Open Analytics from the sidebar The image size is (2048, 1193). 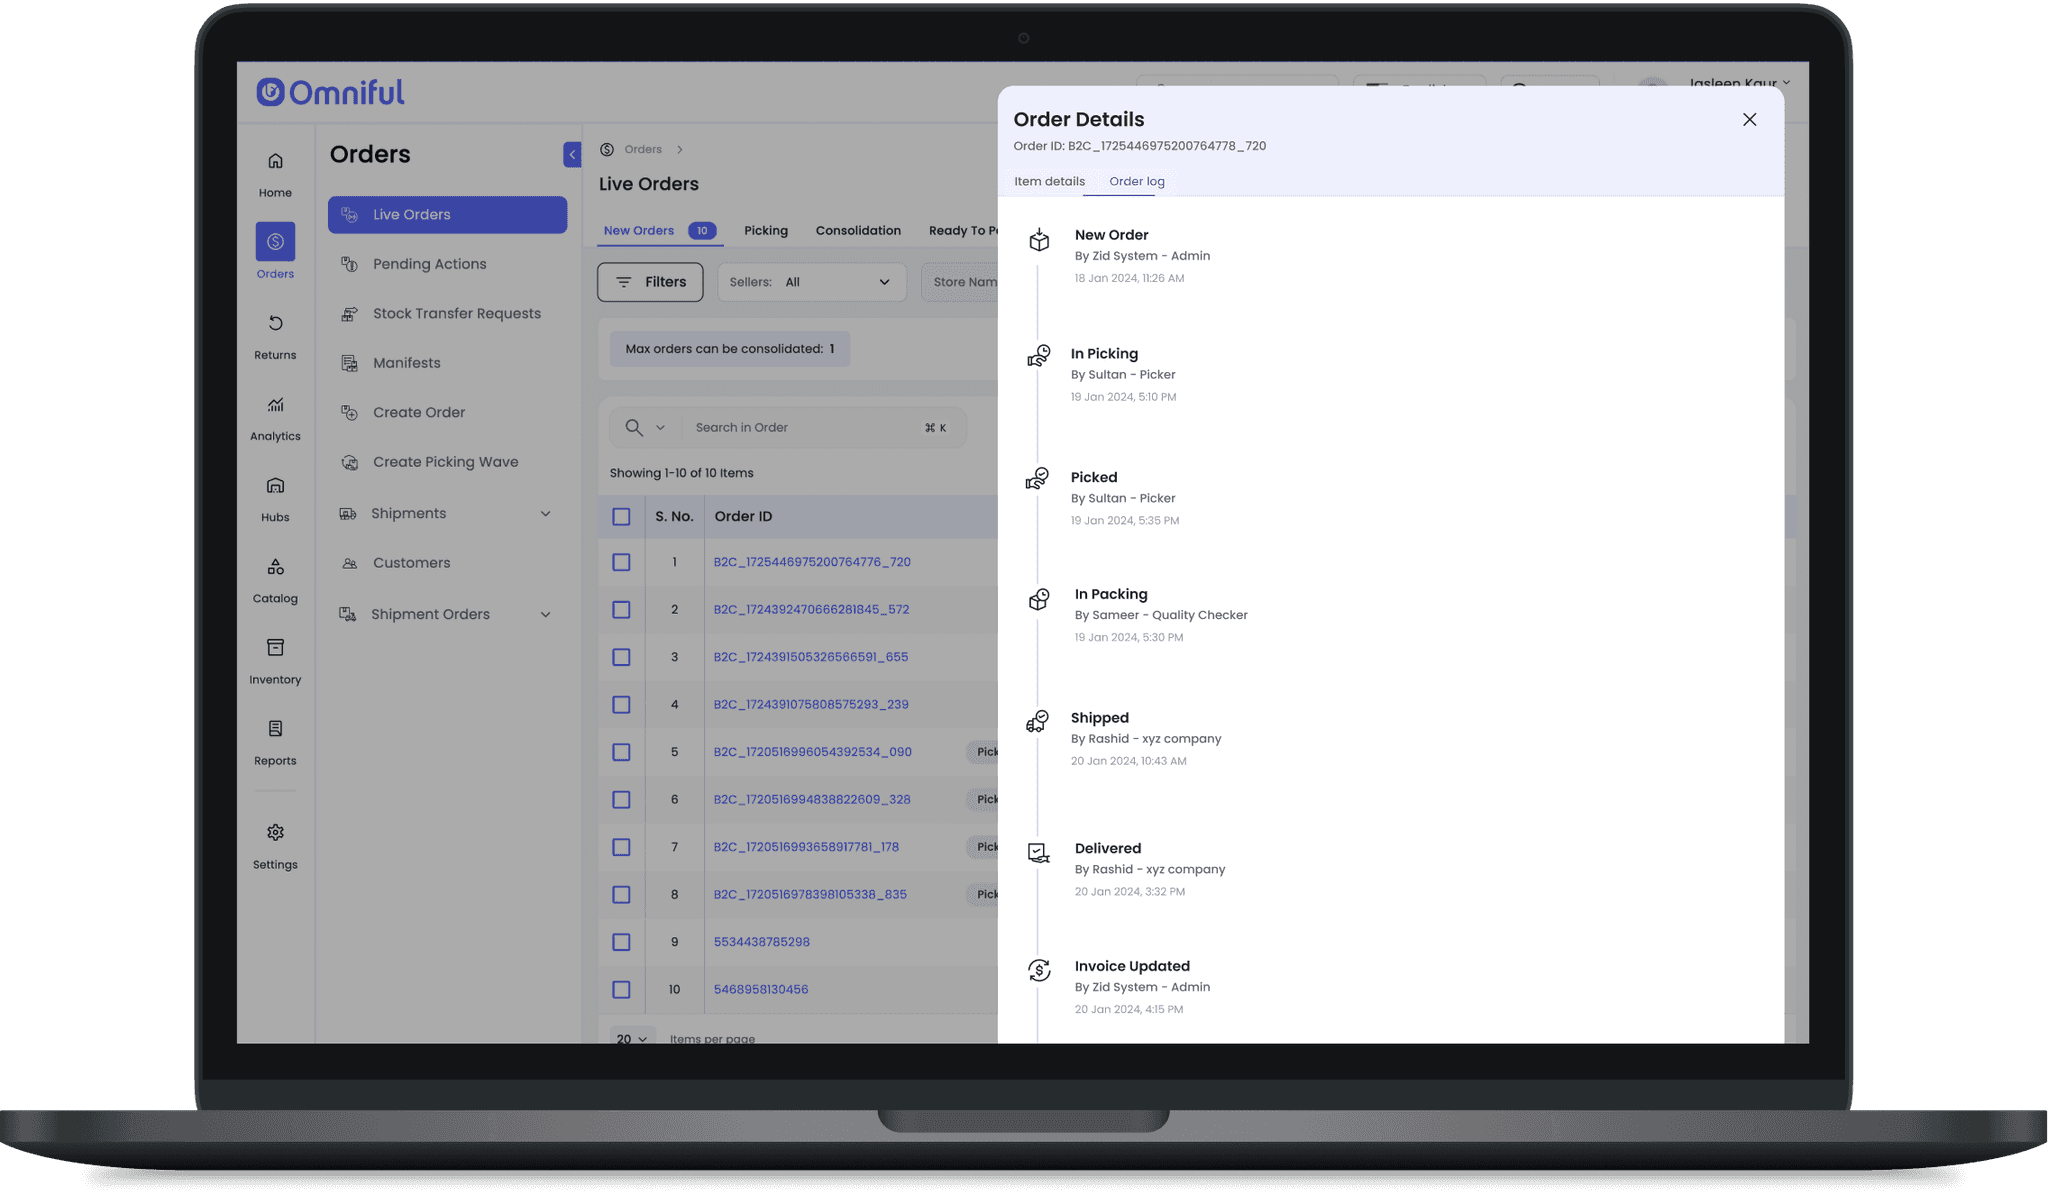point(275,405)
